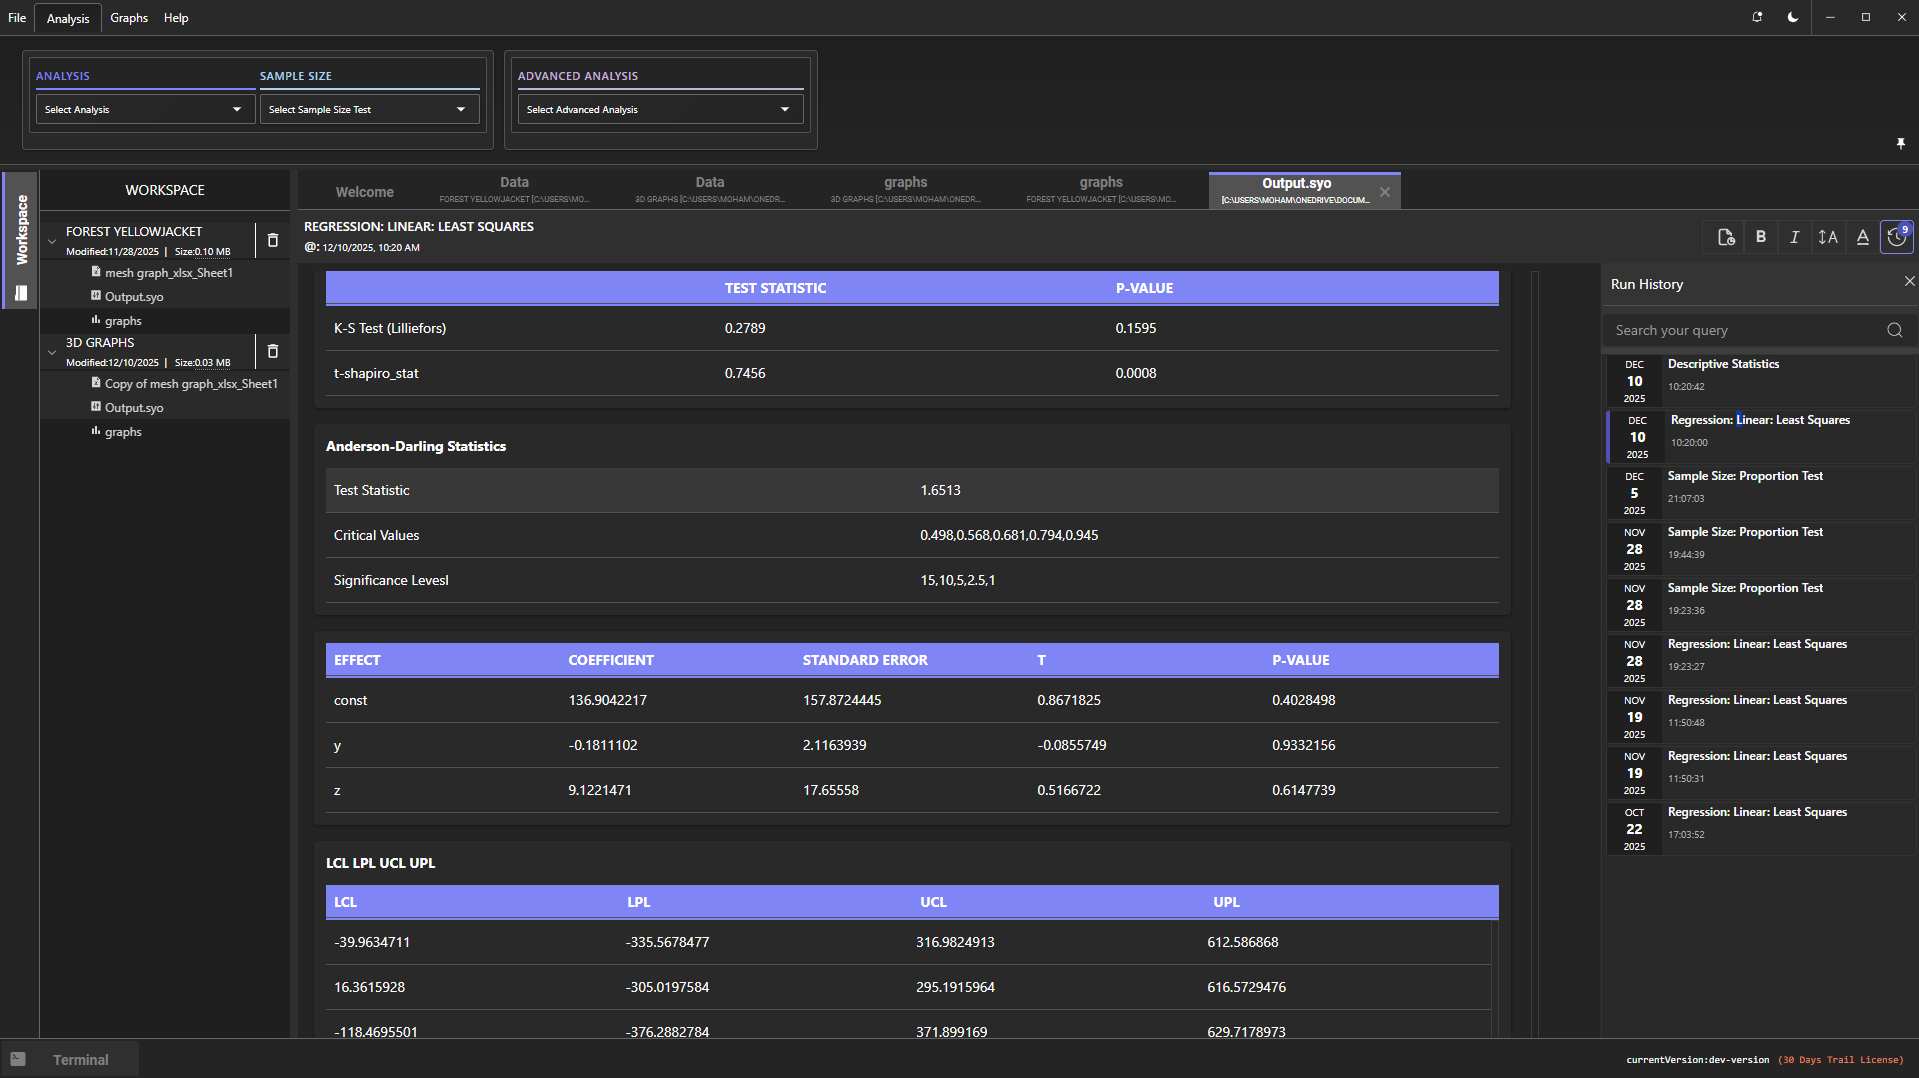The width and height of the screenshot is (1919, 1078).
Task: Toggle bold formatting in the output toolbar
Action: pos(1761,237)
